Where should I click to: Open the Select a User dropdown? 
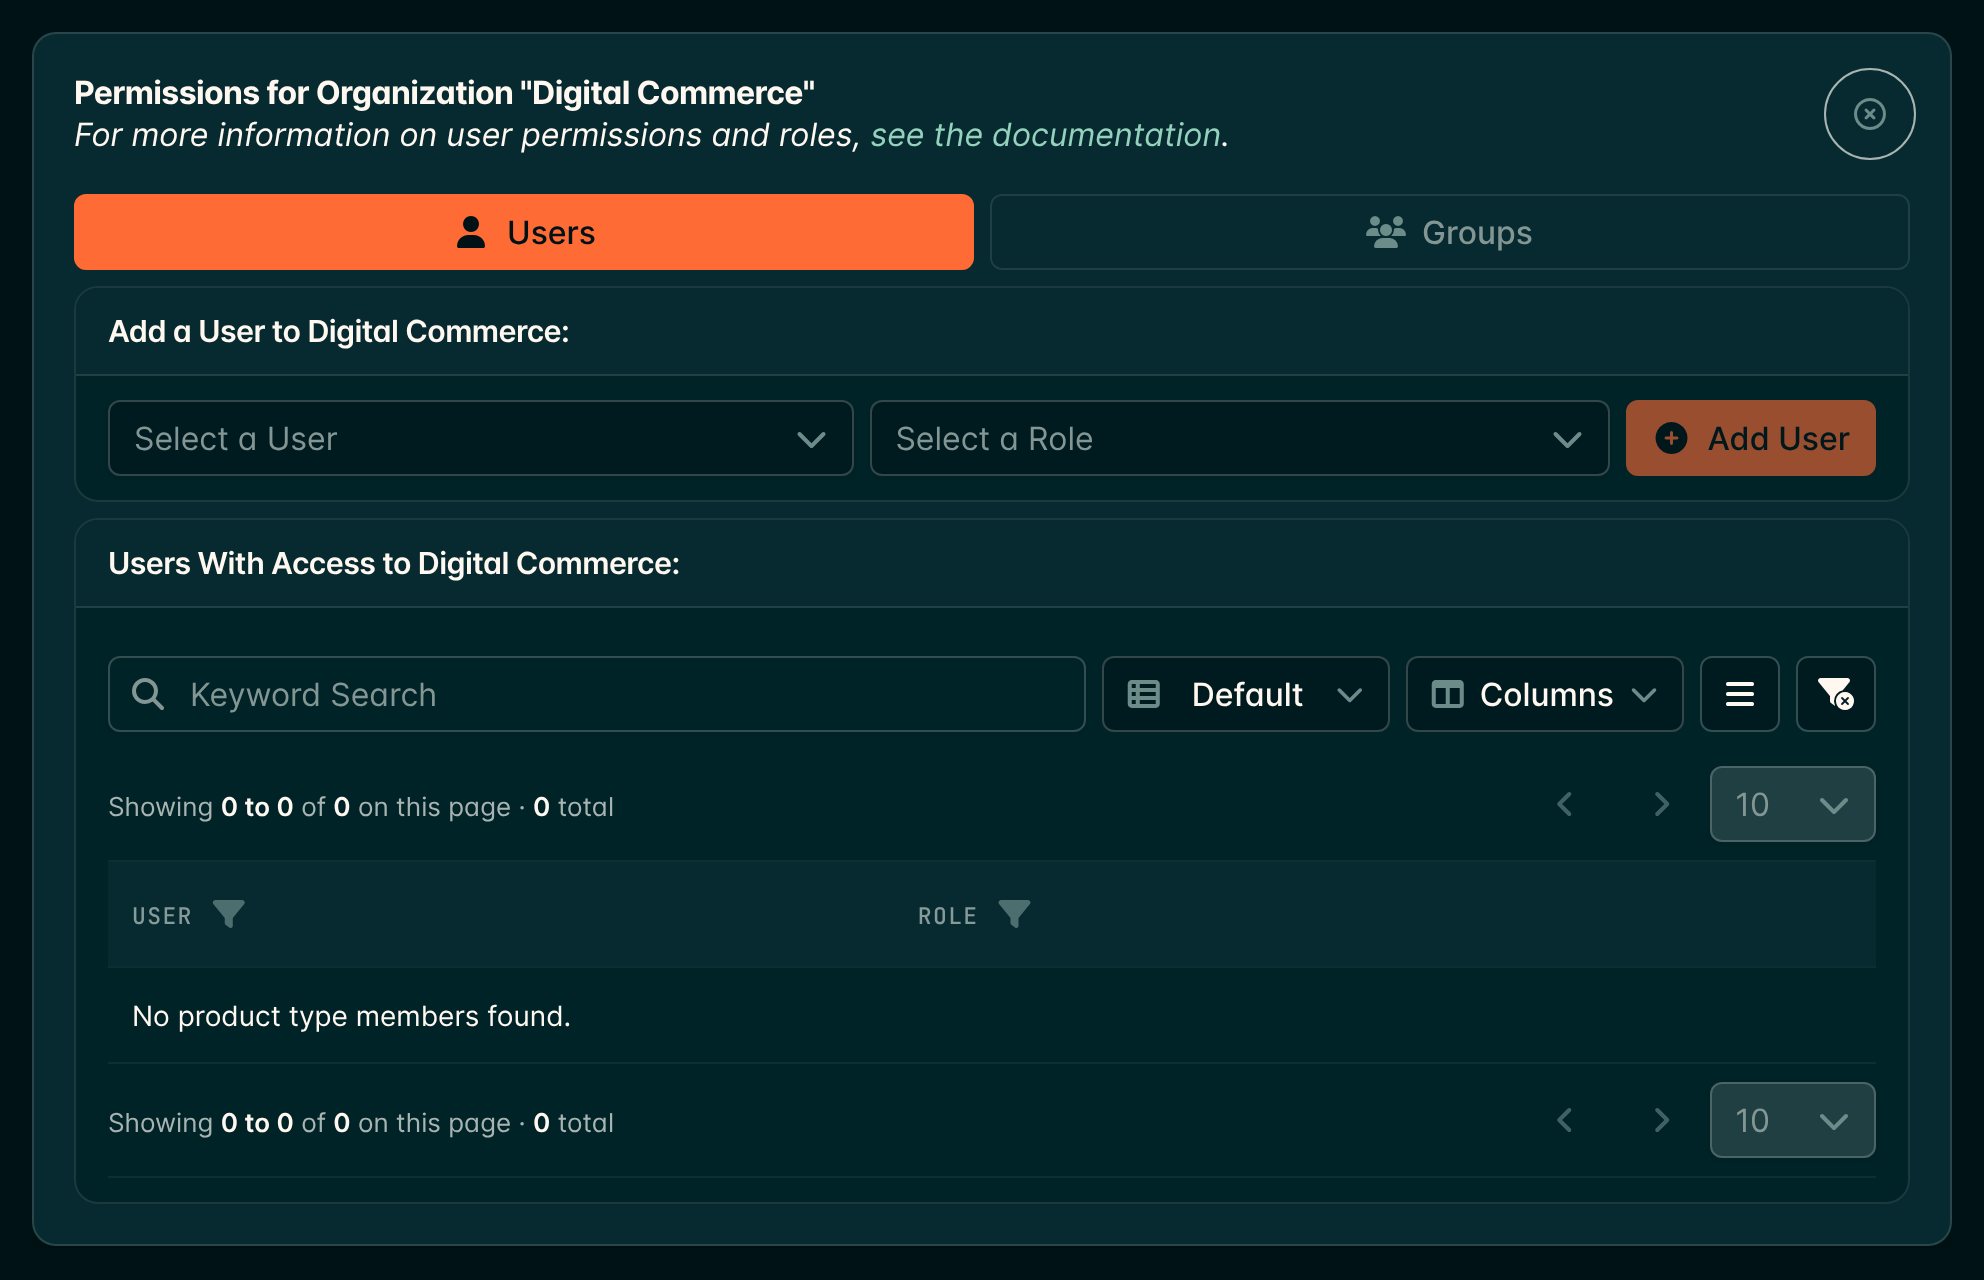coord(480,438)
